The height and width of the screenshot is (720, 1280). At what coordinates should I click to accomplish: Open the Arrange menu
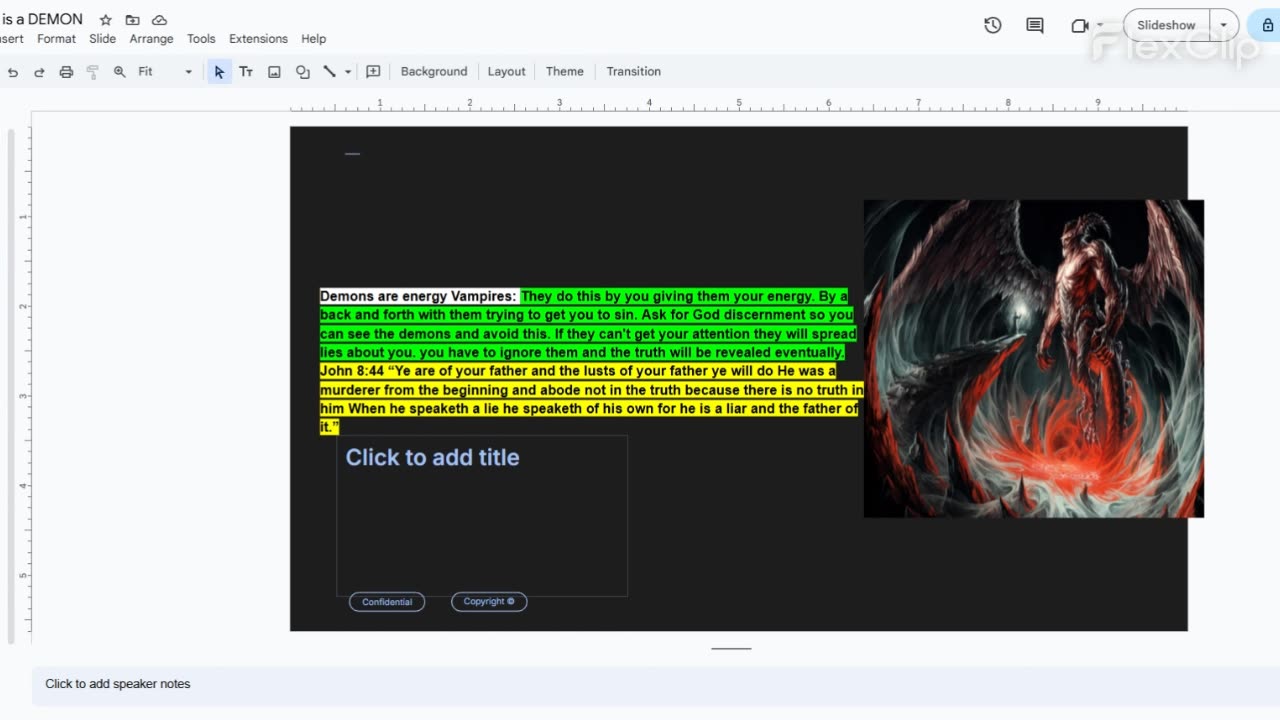pos(151,39)
